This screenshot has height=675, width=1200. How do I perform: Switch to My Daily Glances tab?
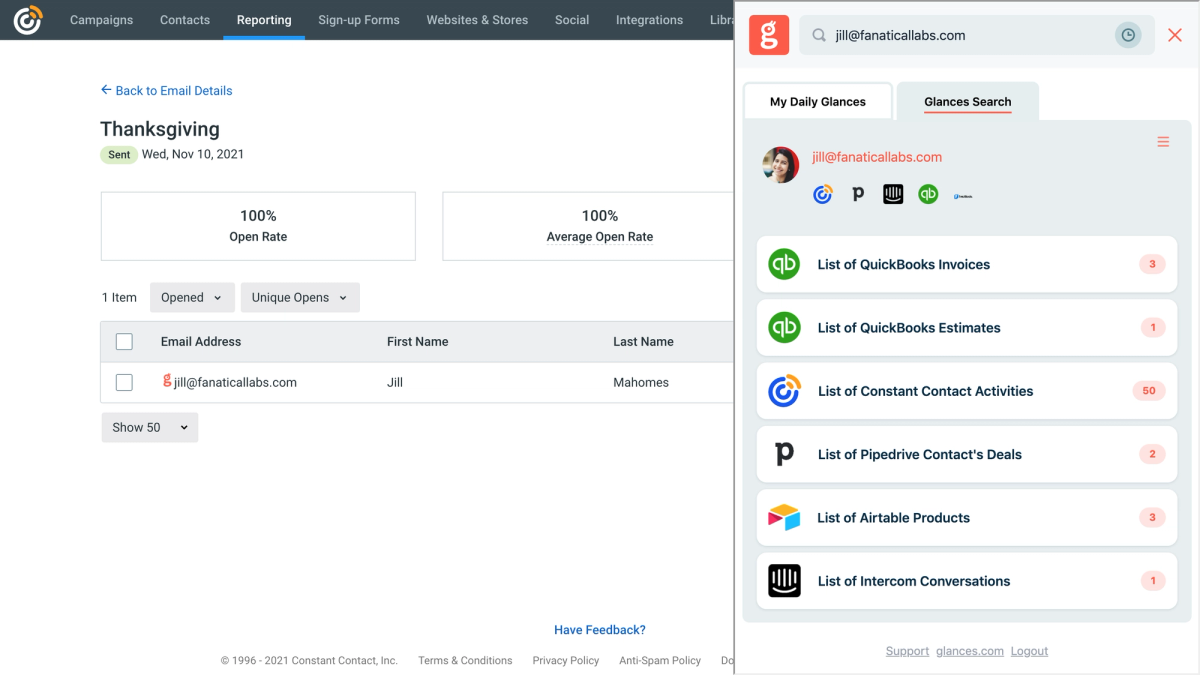pyautogui.click(x=818, y=101)
